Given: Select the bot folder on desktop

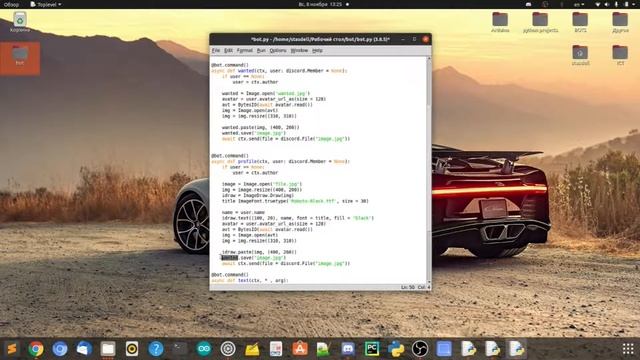Looking at the screenshot, I should 20,58.
